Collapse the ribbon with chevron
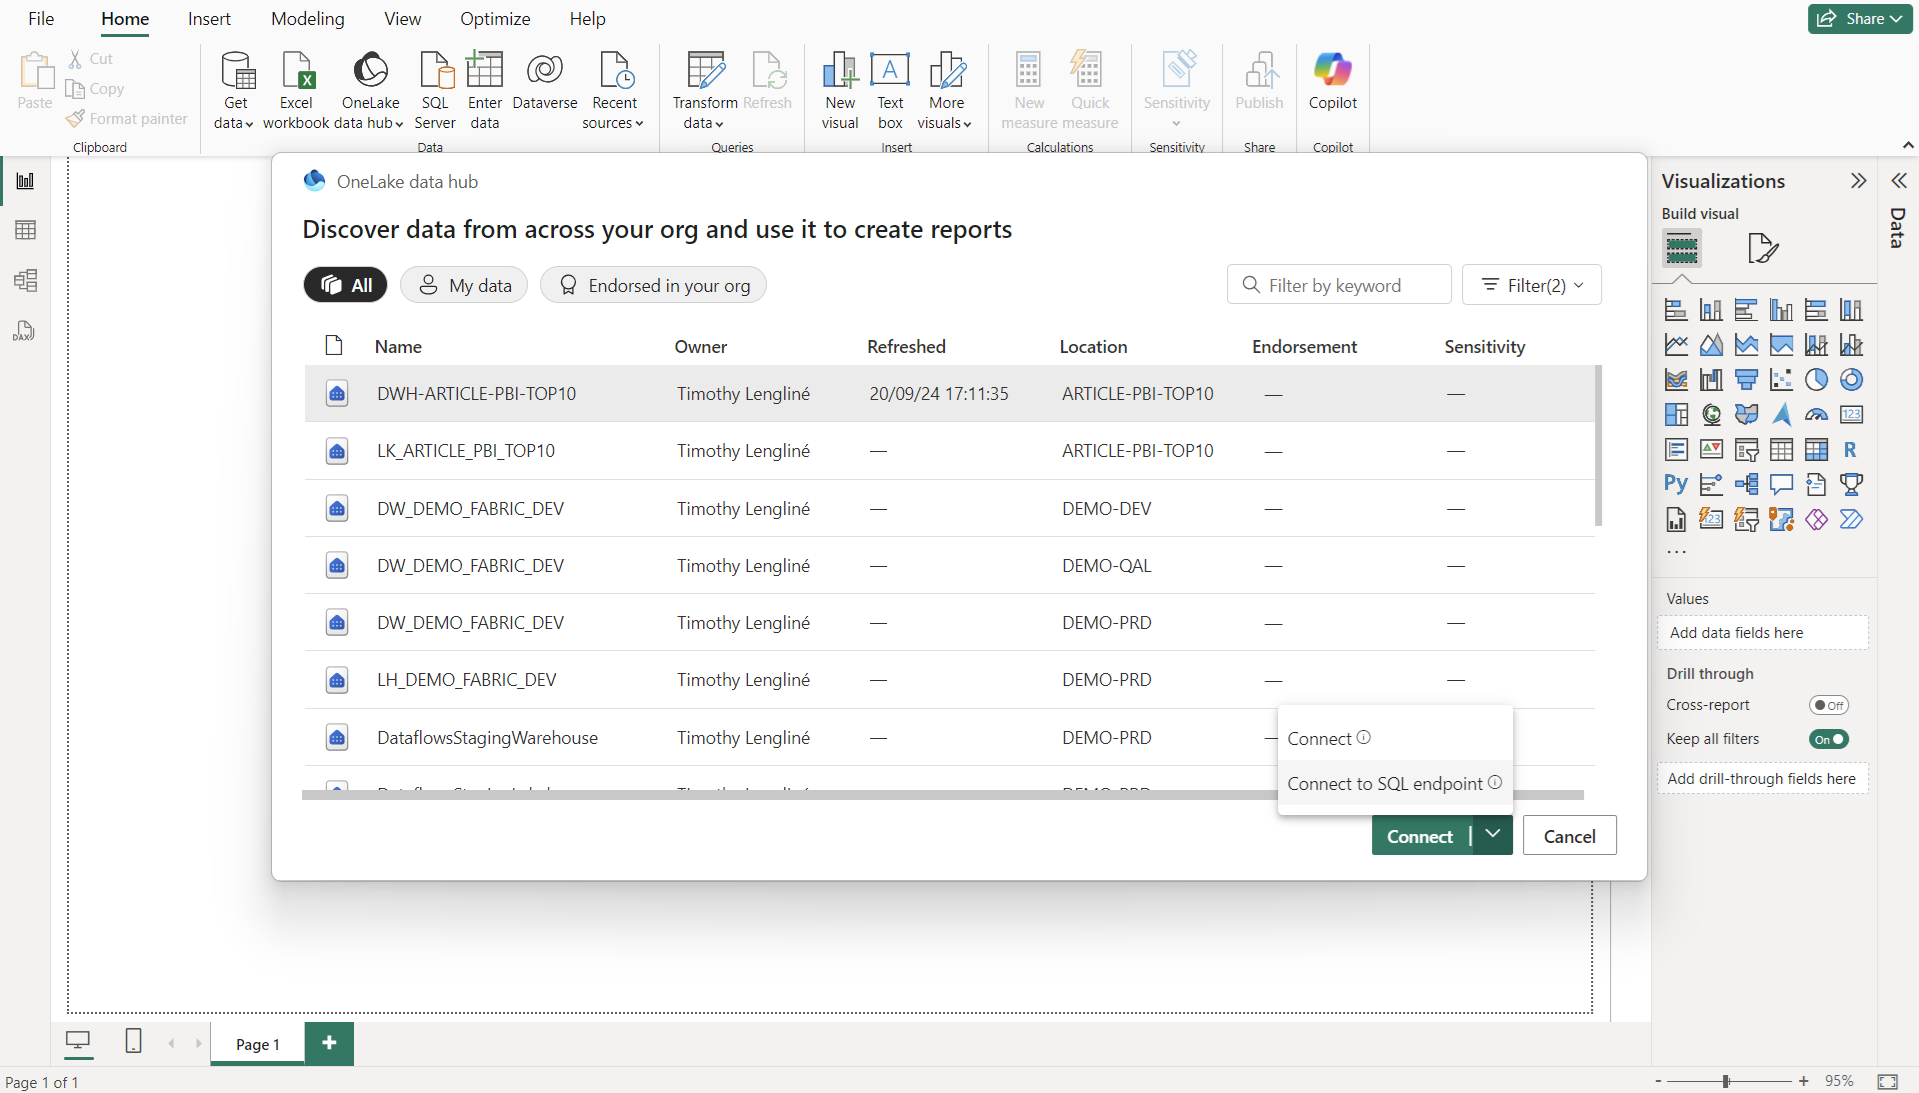Viewport: 1919px width, 1093px height. 1908,146
